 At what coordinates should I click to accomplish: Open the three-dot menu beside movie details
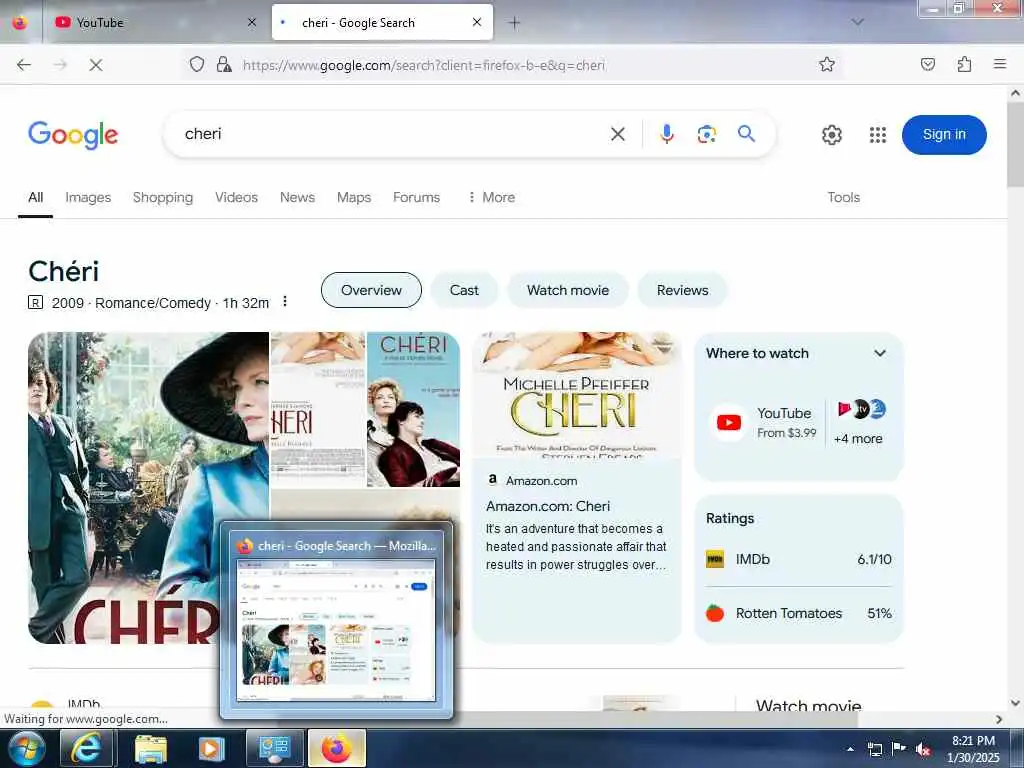(284, 301)
